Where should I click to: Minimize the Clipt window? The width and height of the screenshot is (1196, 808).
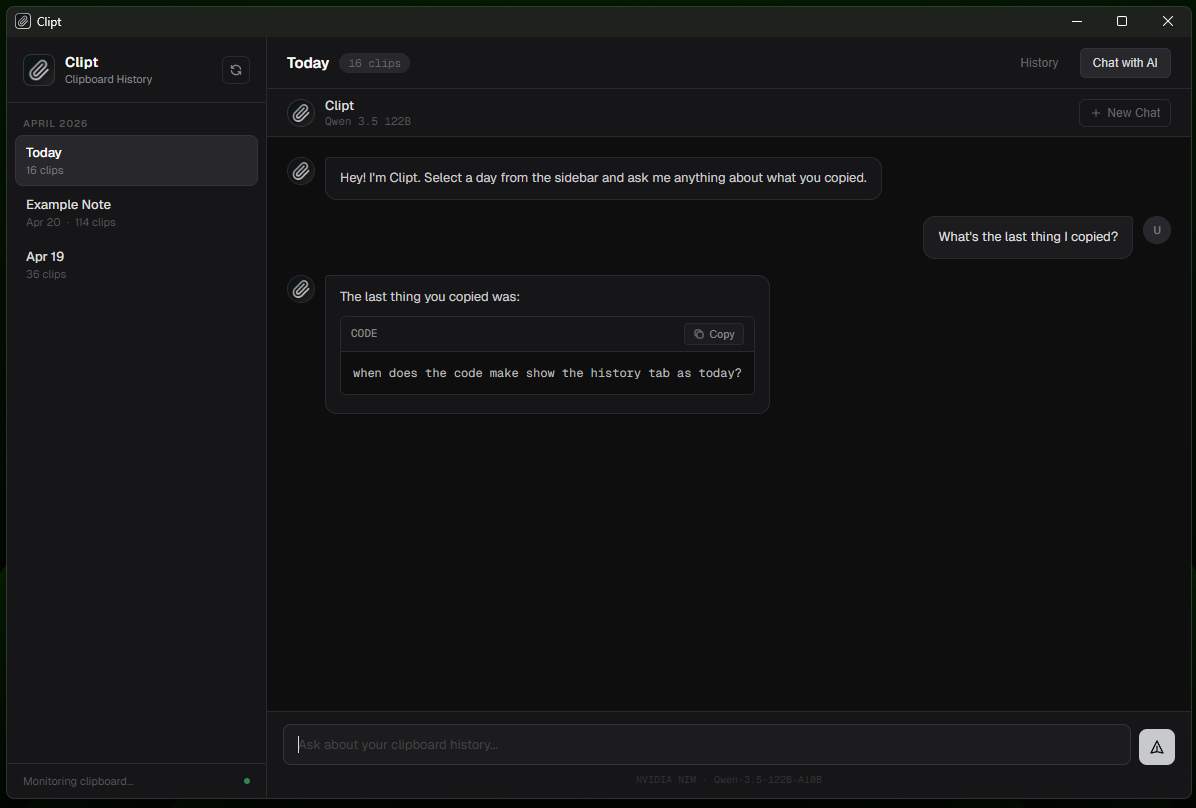point(1076,21)
